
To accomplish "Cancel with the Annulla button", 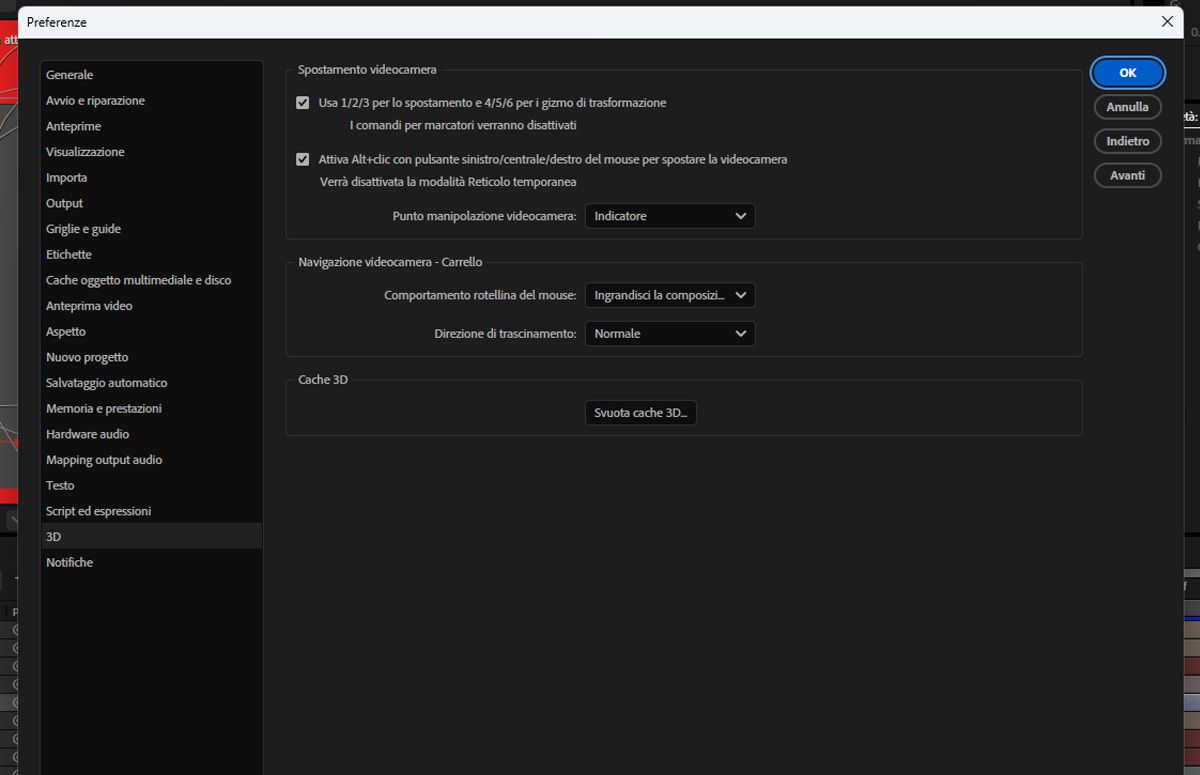I will click(1128, 107).
